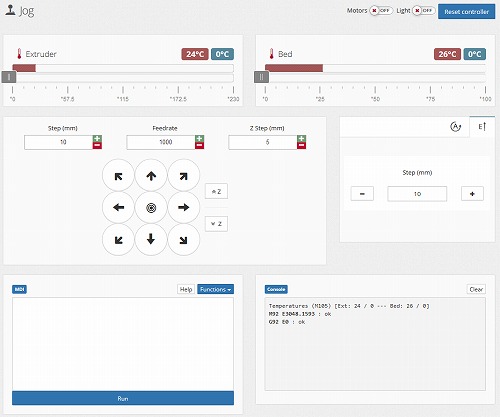Jog diagonally up-left with the arrow button
The height and width of the screenshot is (417, 500).
click(x=118, y=175)
